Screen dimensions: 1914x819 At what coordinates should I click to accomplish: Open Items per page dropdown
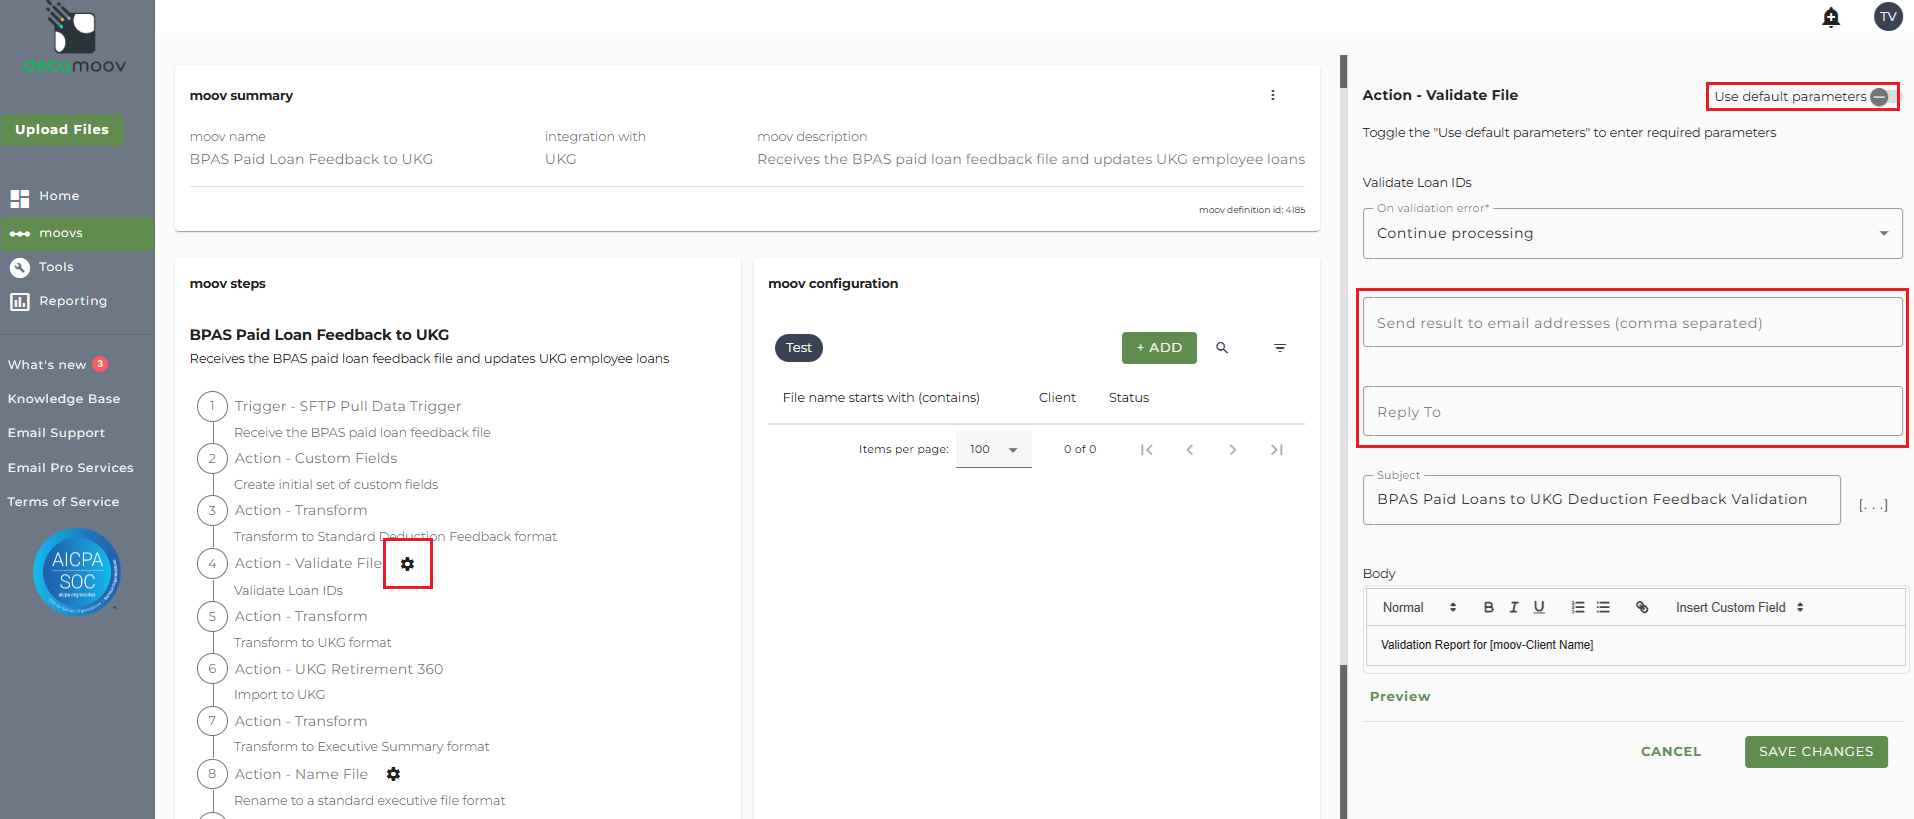click(x=994, y=450)
